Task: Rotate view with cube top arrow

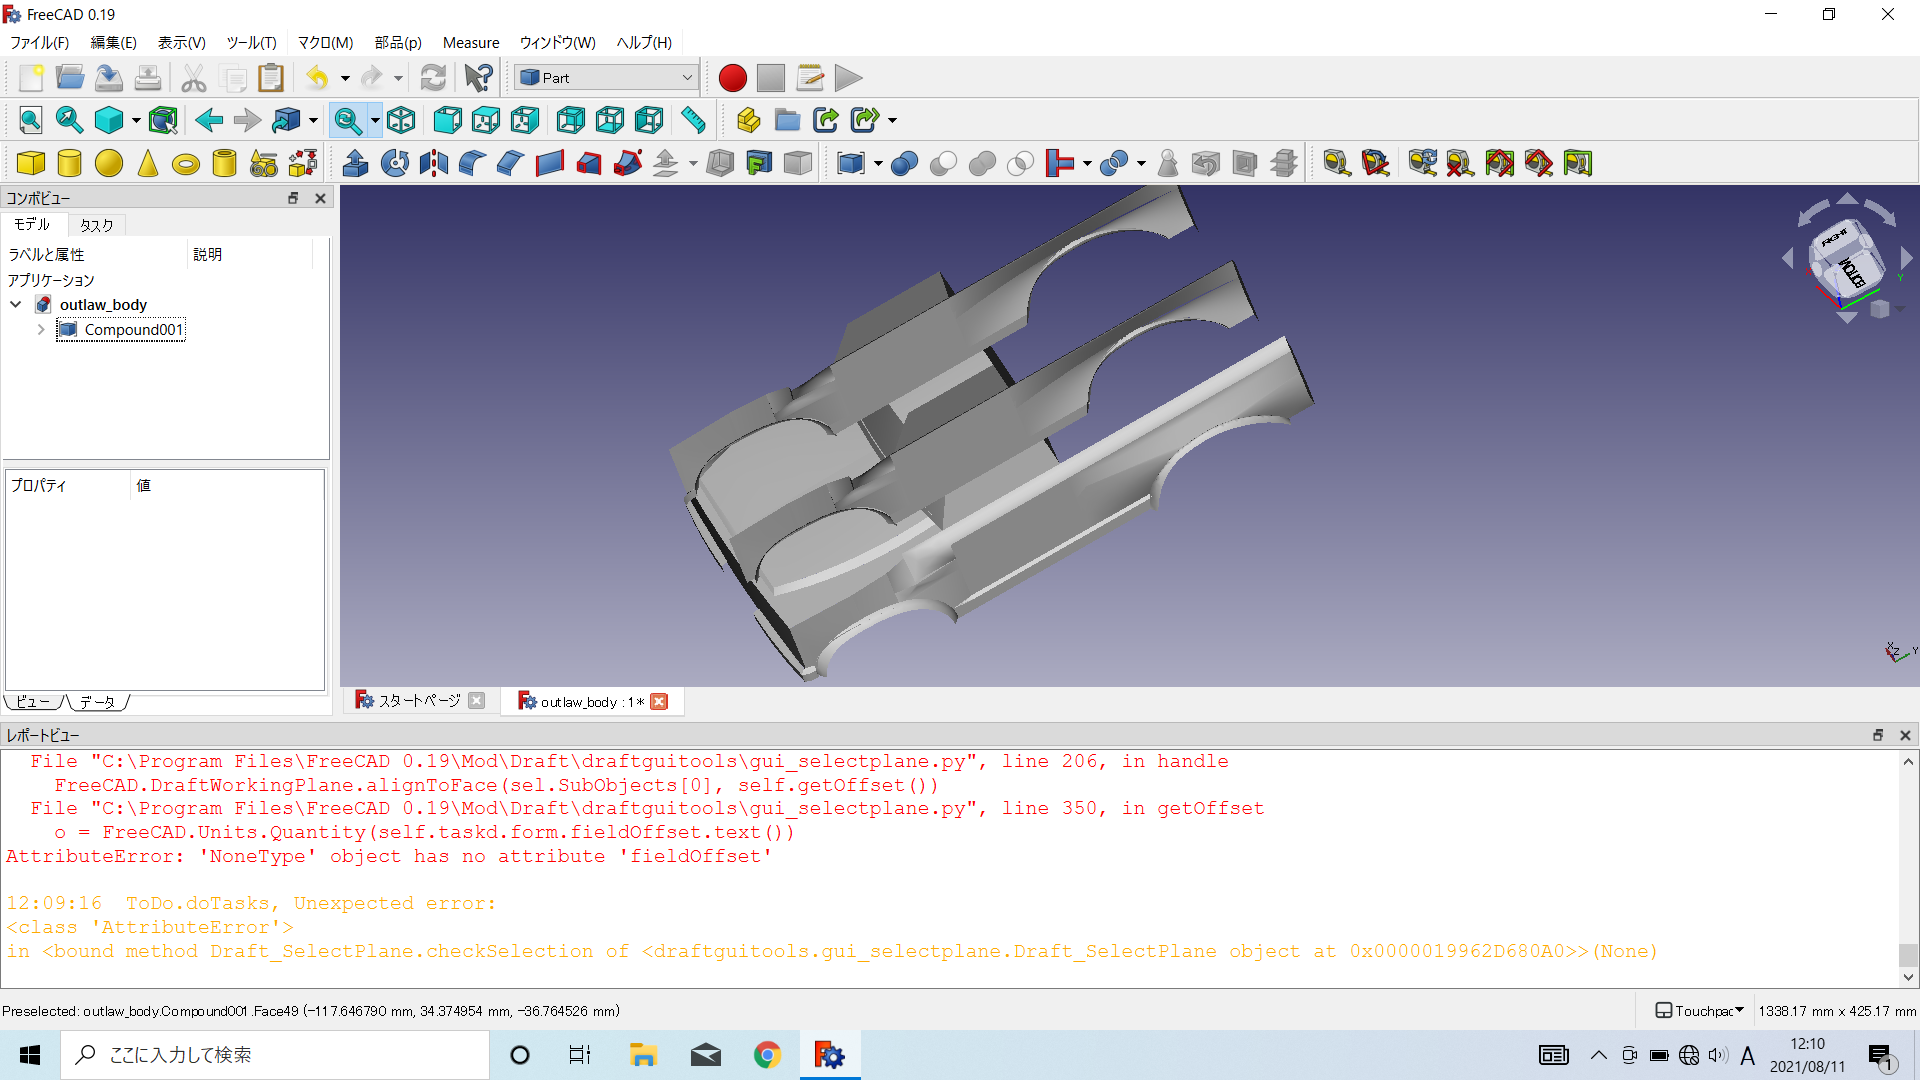Action: [1847, 199]
